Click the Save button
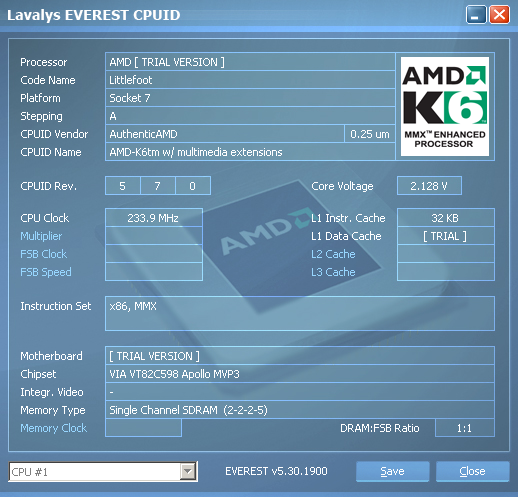This screenshot has height=497, width=518. (392, 471)
